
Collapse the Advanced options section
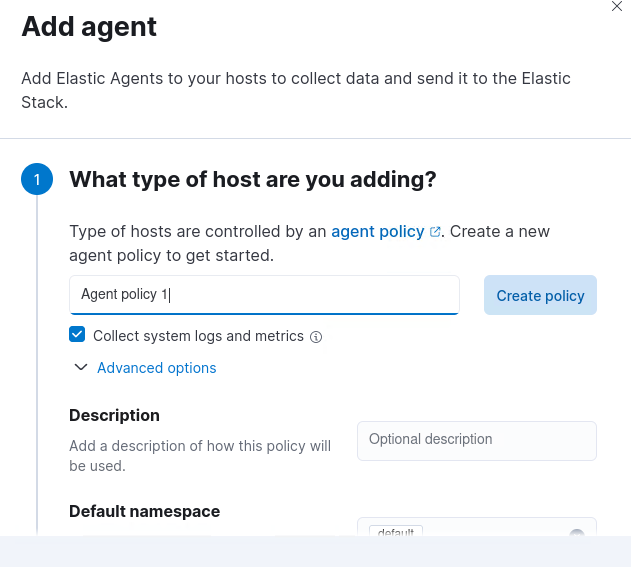(x=156, y=368)
